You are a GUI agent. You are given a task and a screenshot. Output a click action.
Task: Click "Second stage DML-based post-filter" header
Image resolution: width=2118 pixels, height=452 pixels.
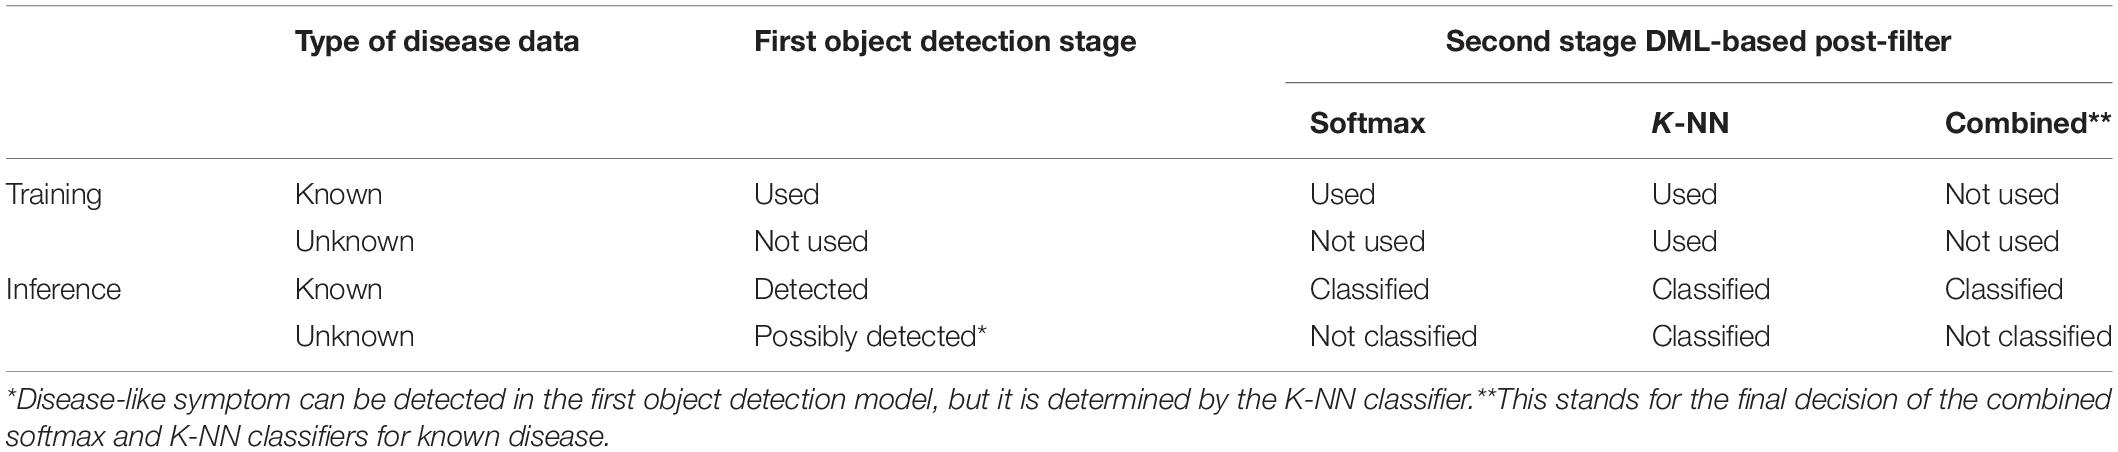coord(1698,42)
